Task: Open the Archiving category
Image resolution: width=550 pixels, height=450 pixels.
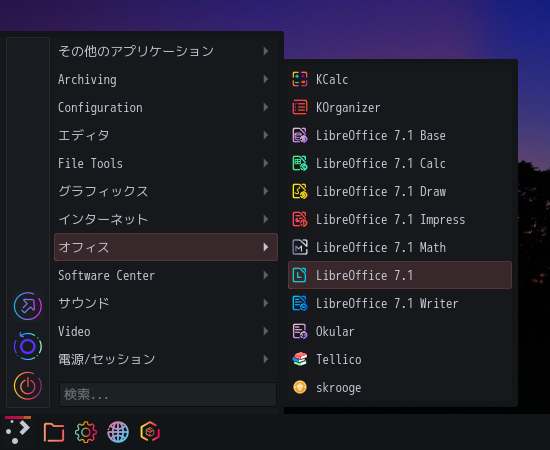Action: pyautogui.click(x=166, y=79)
